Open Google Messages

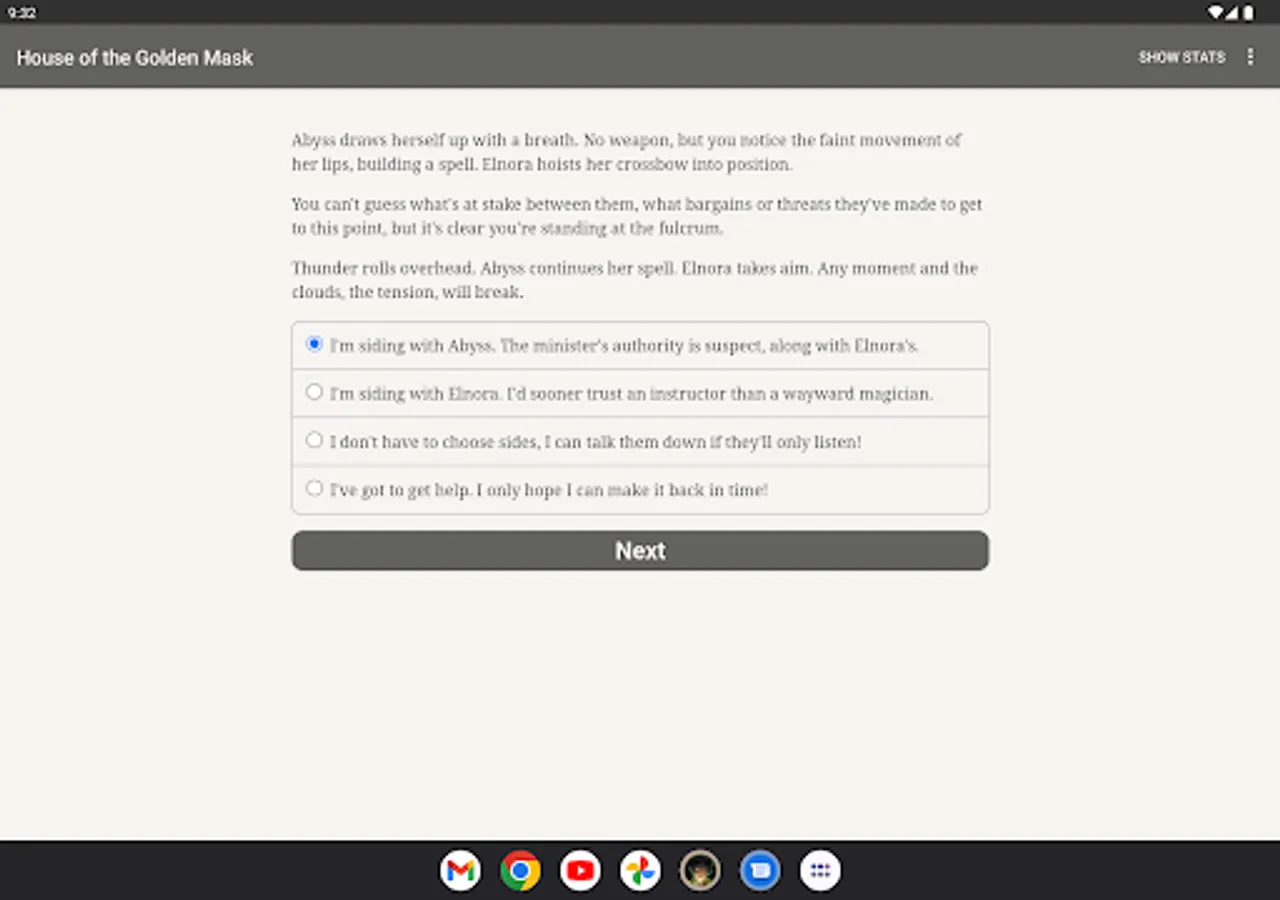pos(760,870)
